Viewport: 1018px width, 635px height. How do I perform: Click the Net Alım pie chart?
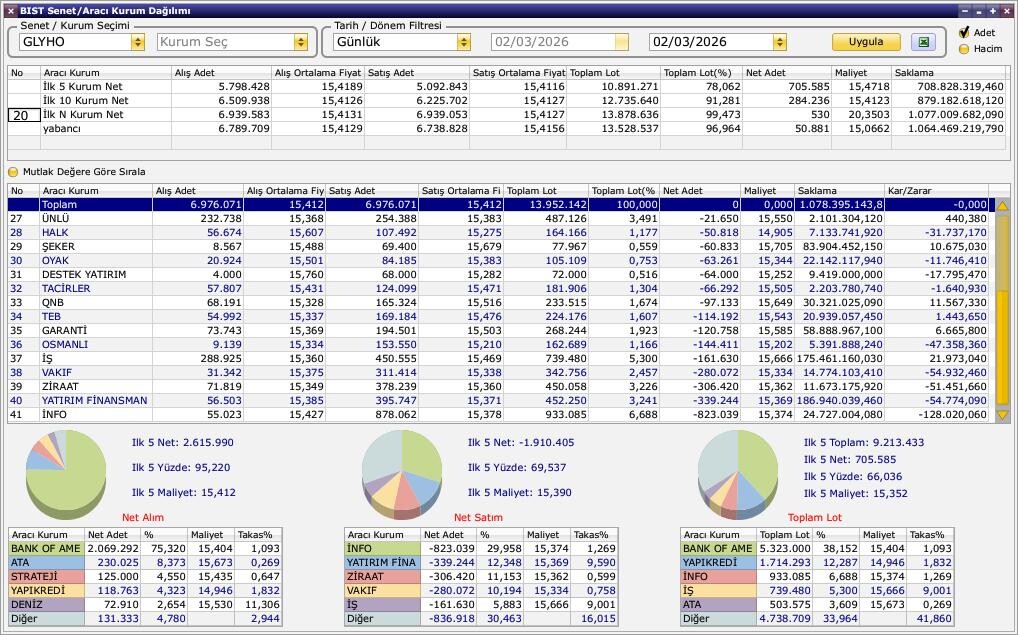(66, 470)
